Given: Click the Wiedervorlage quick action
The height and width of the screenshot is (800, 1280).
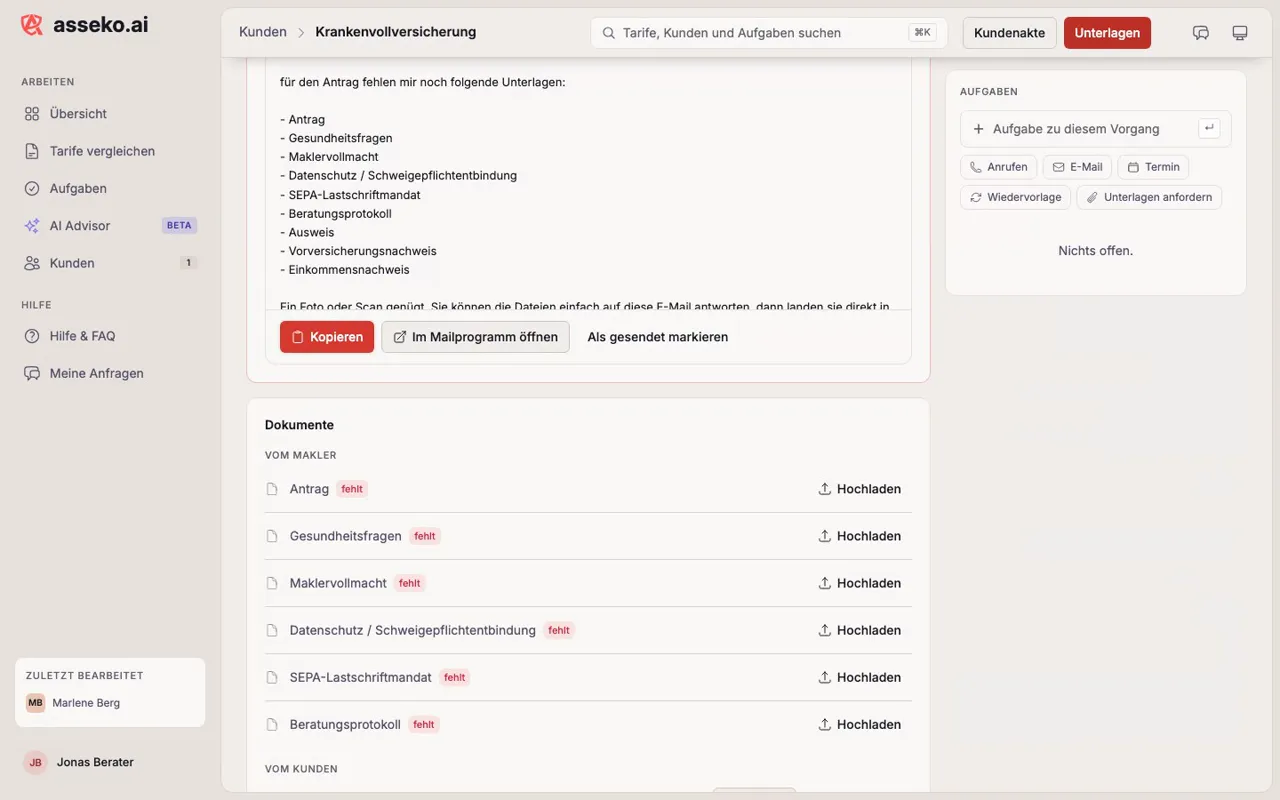Looking at the screenshot, I should tap(1015, 197).
